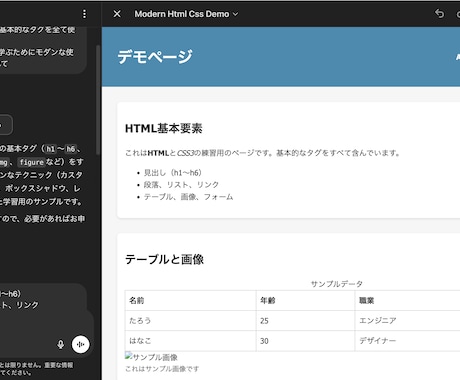Click the 職業 column header
Image resolution: width=460 pixels, height=380 pixels.
tap(407, 300)
